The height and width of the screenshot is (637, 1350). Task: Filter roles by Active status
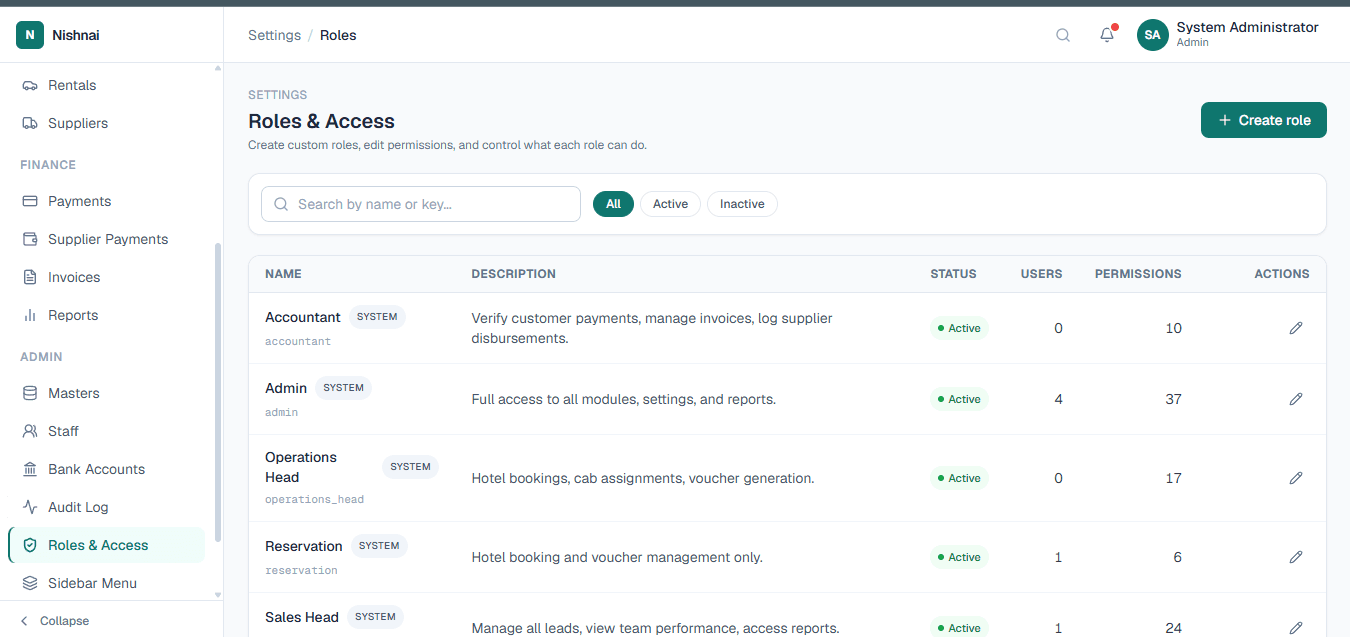click(670, 204)
